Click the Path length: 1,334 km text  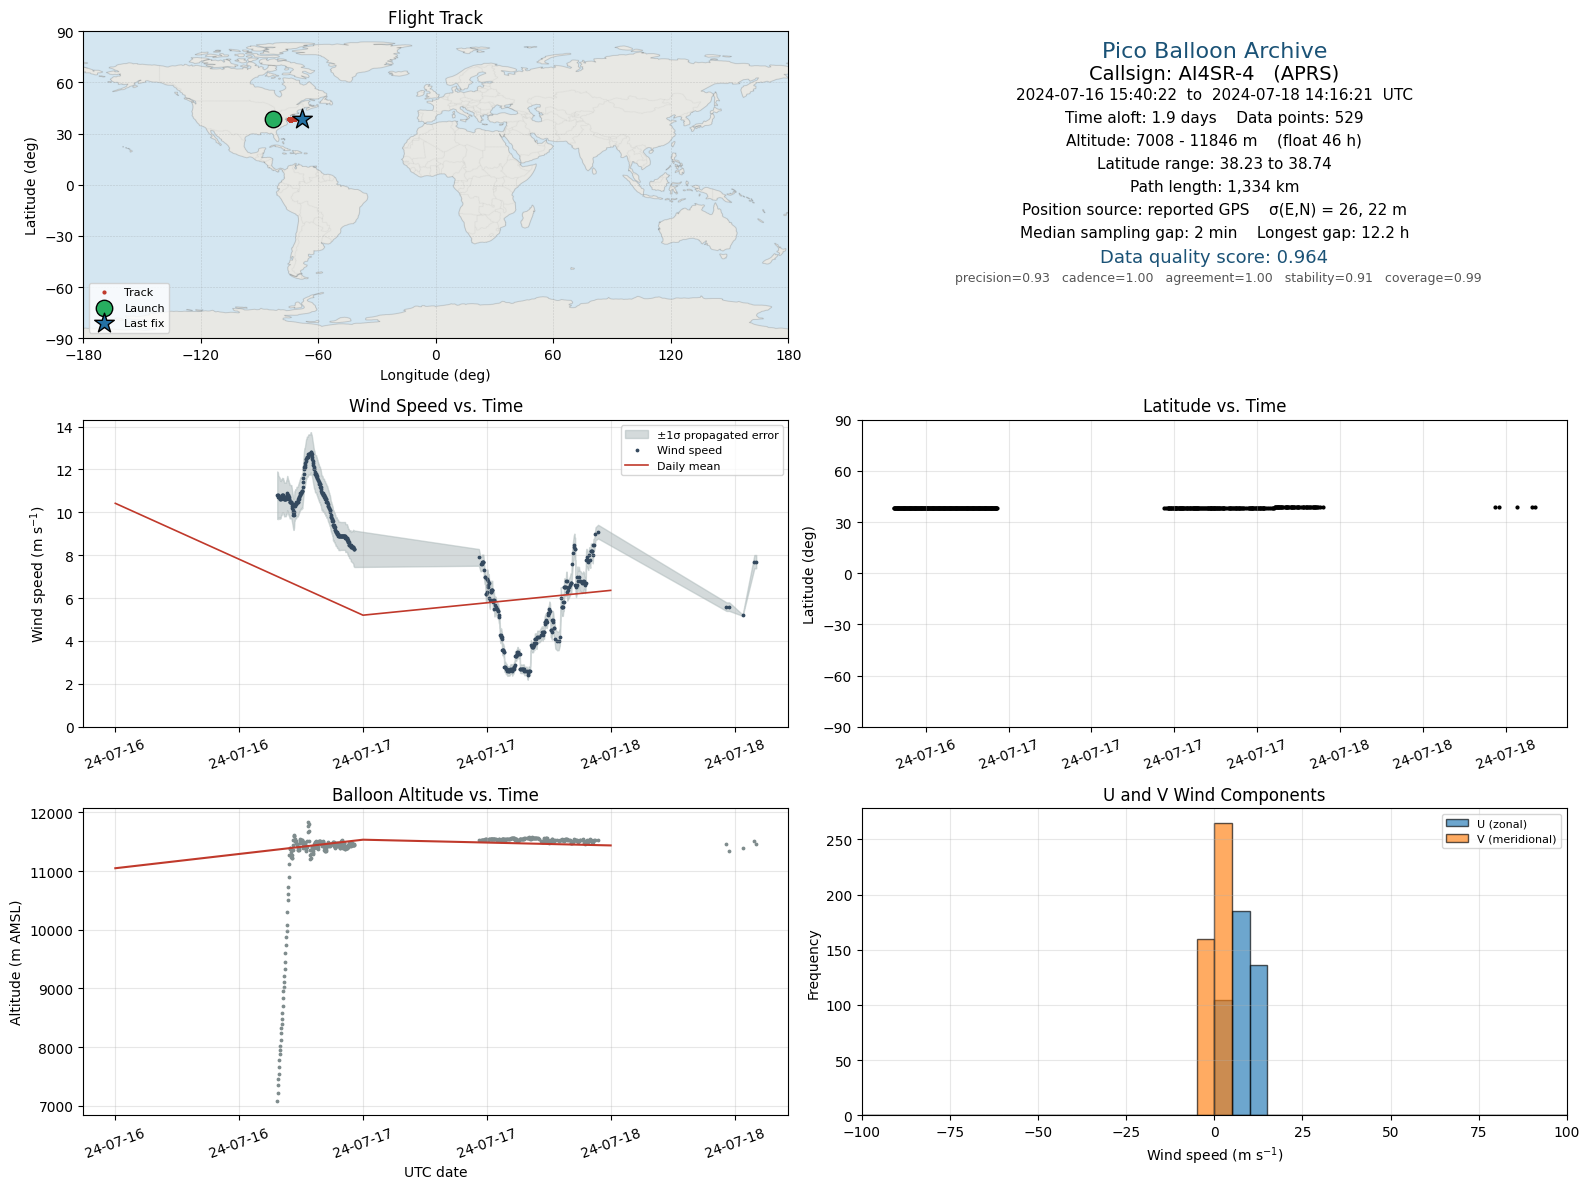click(x=1214, y=187)
